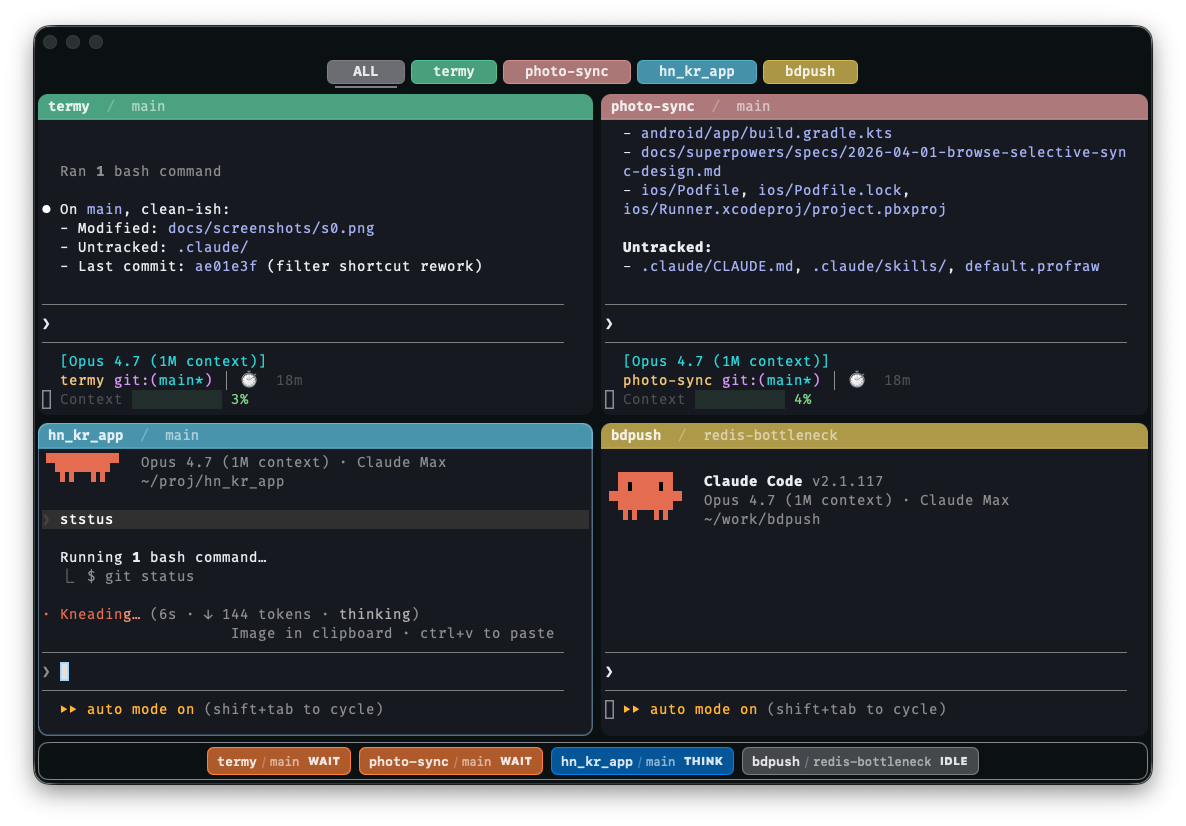Viewport: 1186px width, 826px height.
Task: Click '$ git status' command text
Action: pos(141,576)
